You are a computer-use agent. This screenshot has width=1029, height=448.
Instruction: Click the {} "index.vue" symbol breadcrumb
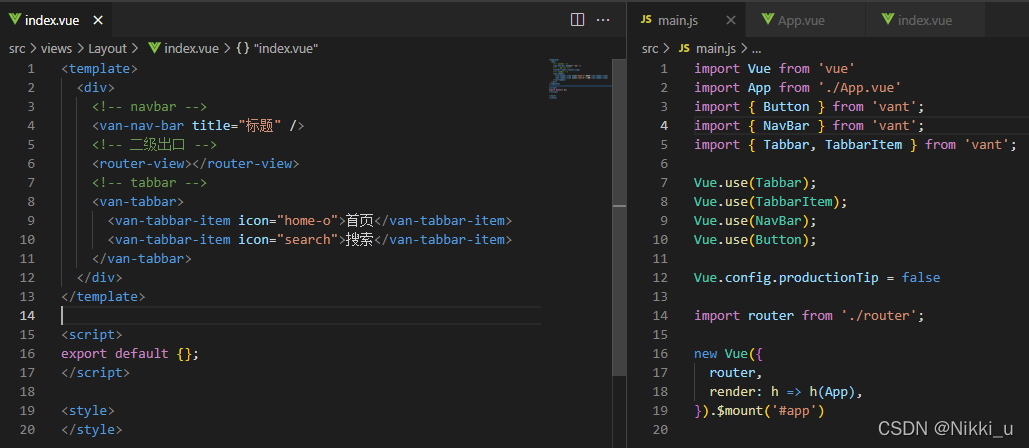tap(277, 49)
